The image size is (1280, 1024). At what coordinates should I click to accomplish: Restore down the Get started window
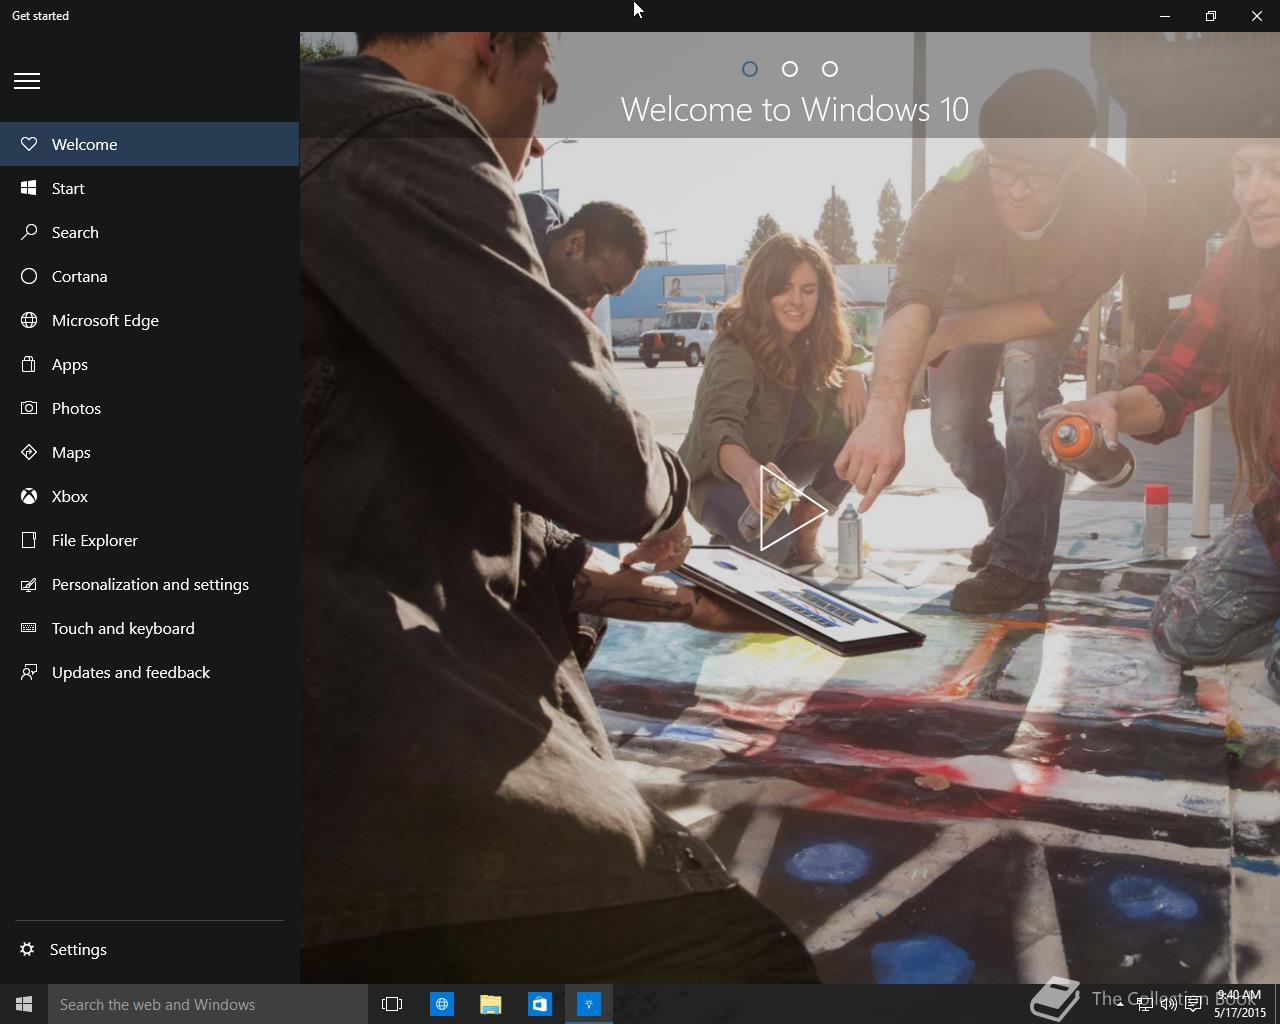(x=1210, y=16)
